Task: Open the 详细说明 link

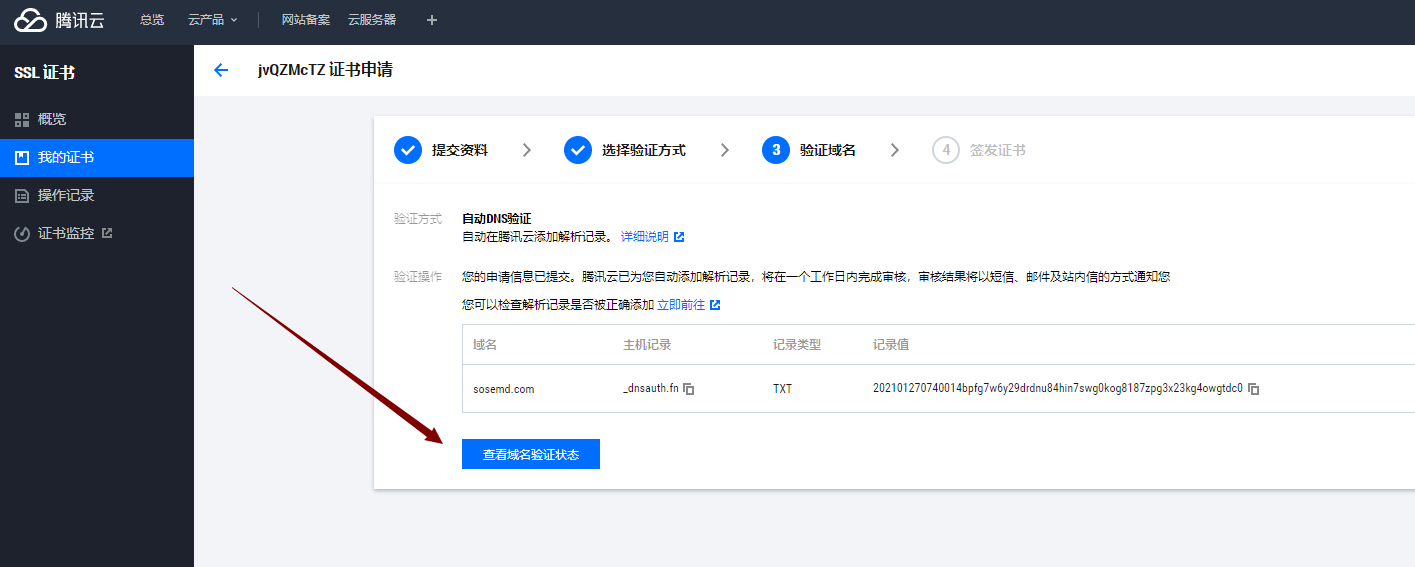Action: point(644,237)
